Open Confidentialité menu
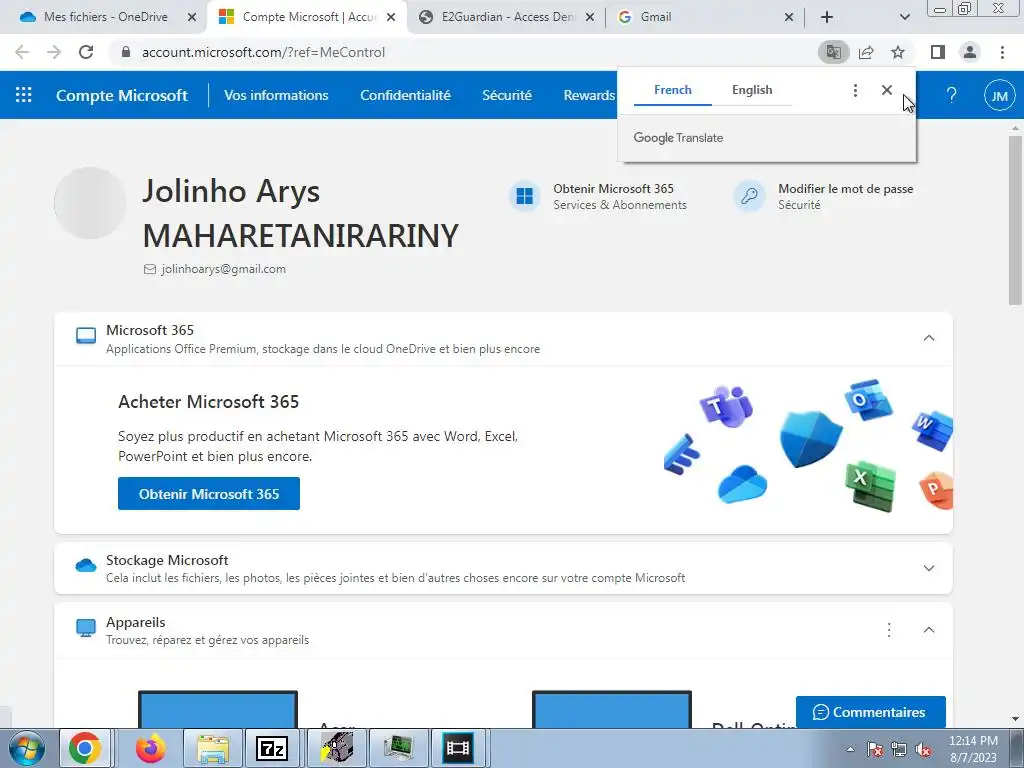 [x=406, y=95]
